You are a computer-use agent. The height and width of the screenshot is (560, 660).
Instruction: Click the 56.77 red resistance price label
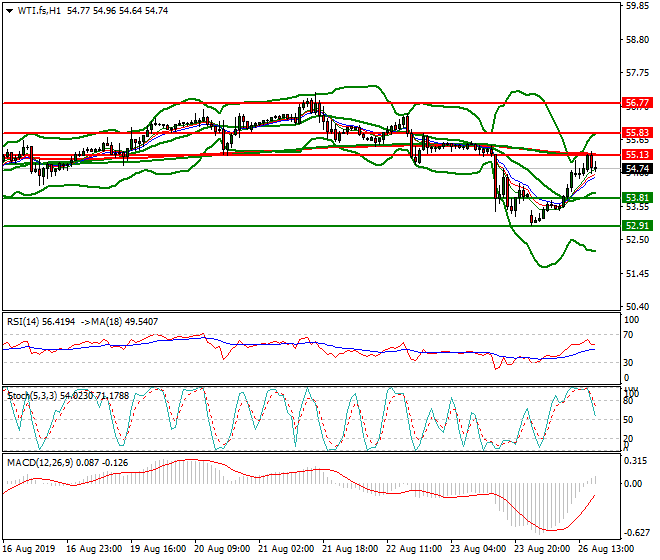pos(637,103)
